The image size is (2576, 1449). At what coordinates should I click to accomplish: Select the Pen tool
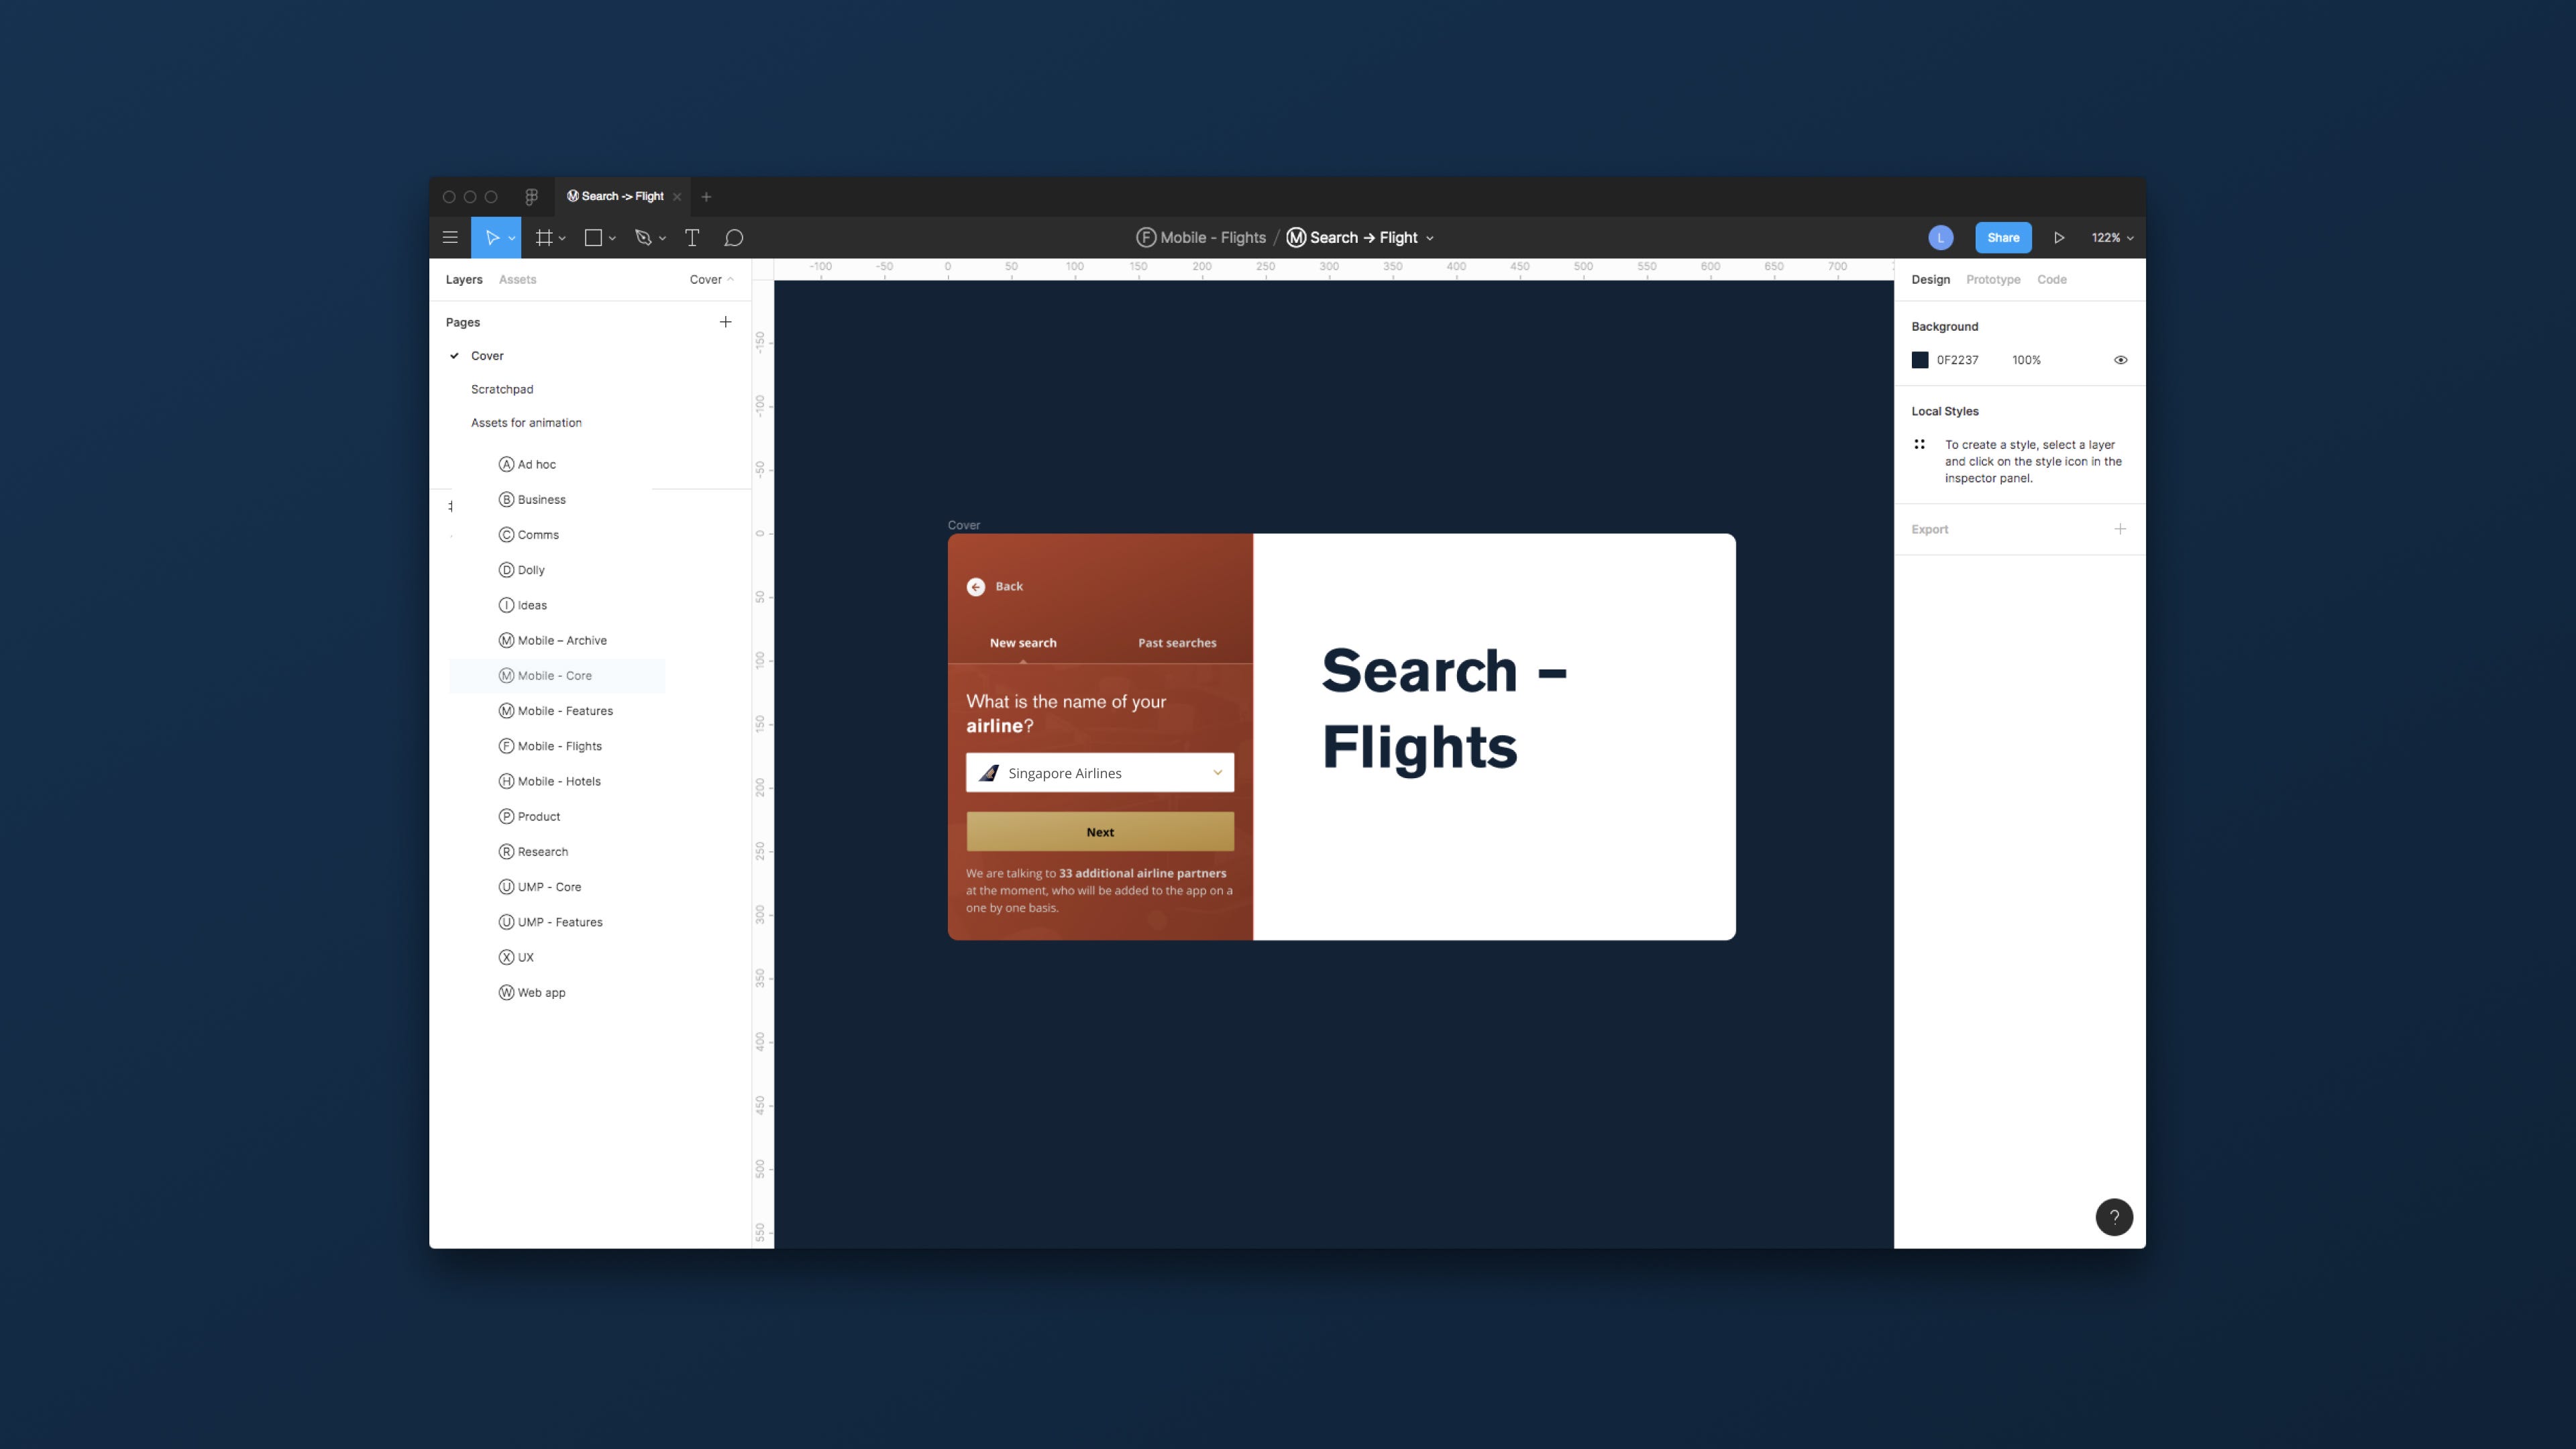click(x=643, y=238)
